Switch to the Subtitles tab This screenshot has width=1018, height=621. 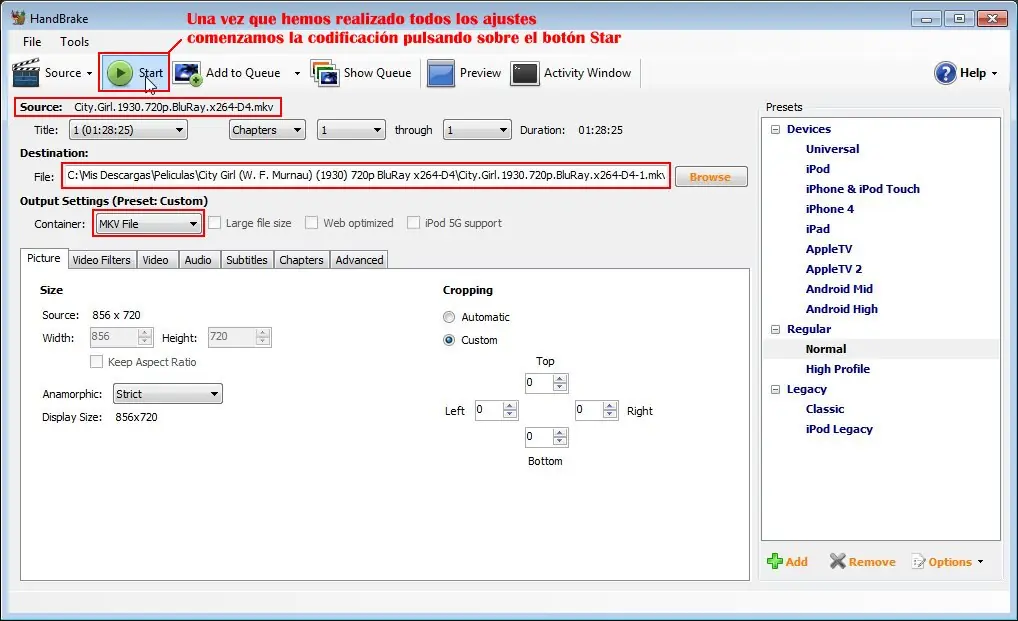(247, 260)
